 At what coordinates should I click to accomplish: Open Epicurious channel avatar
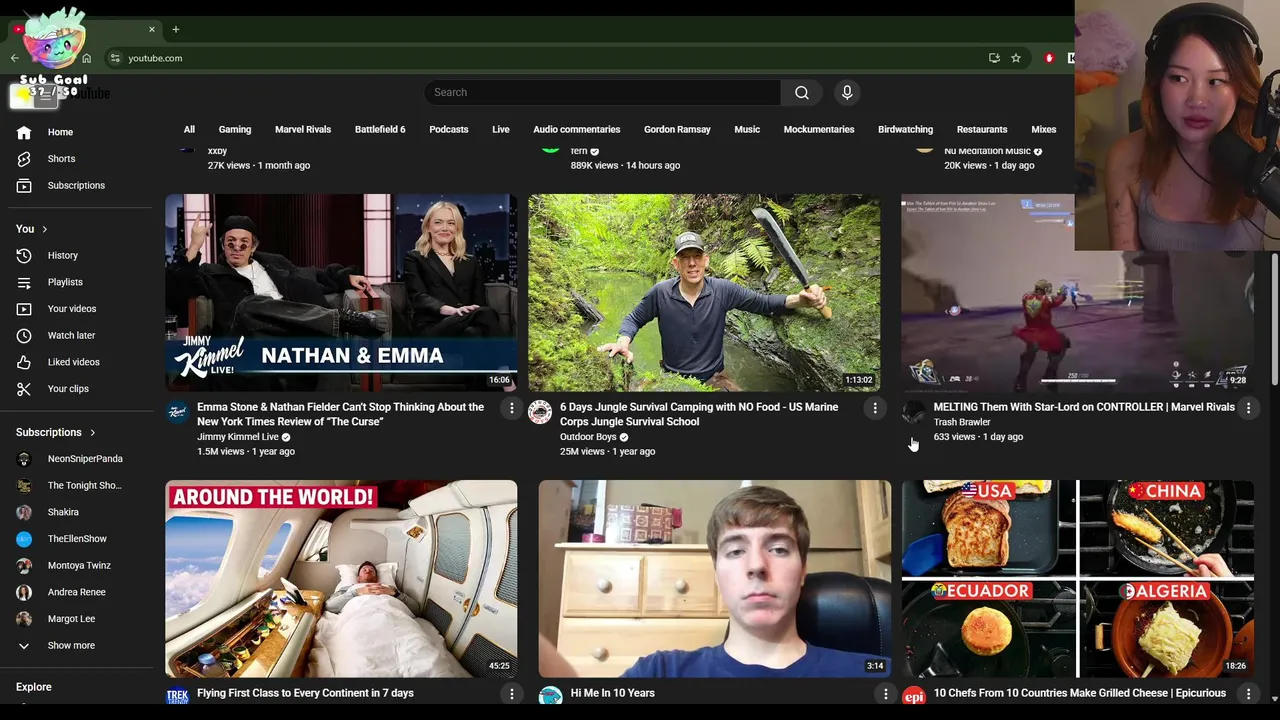click(x=913, y=696)
